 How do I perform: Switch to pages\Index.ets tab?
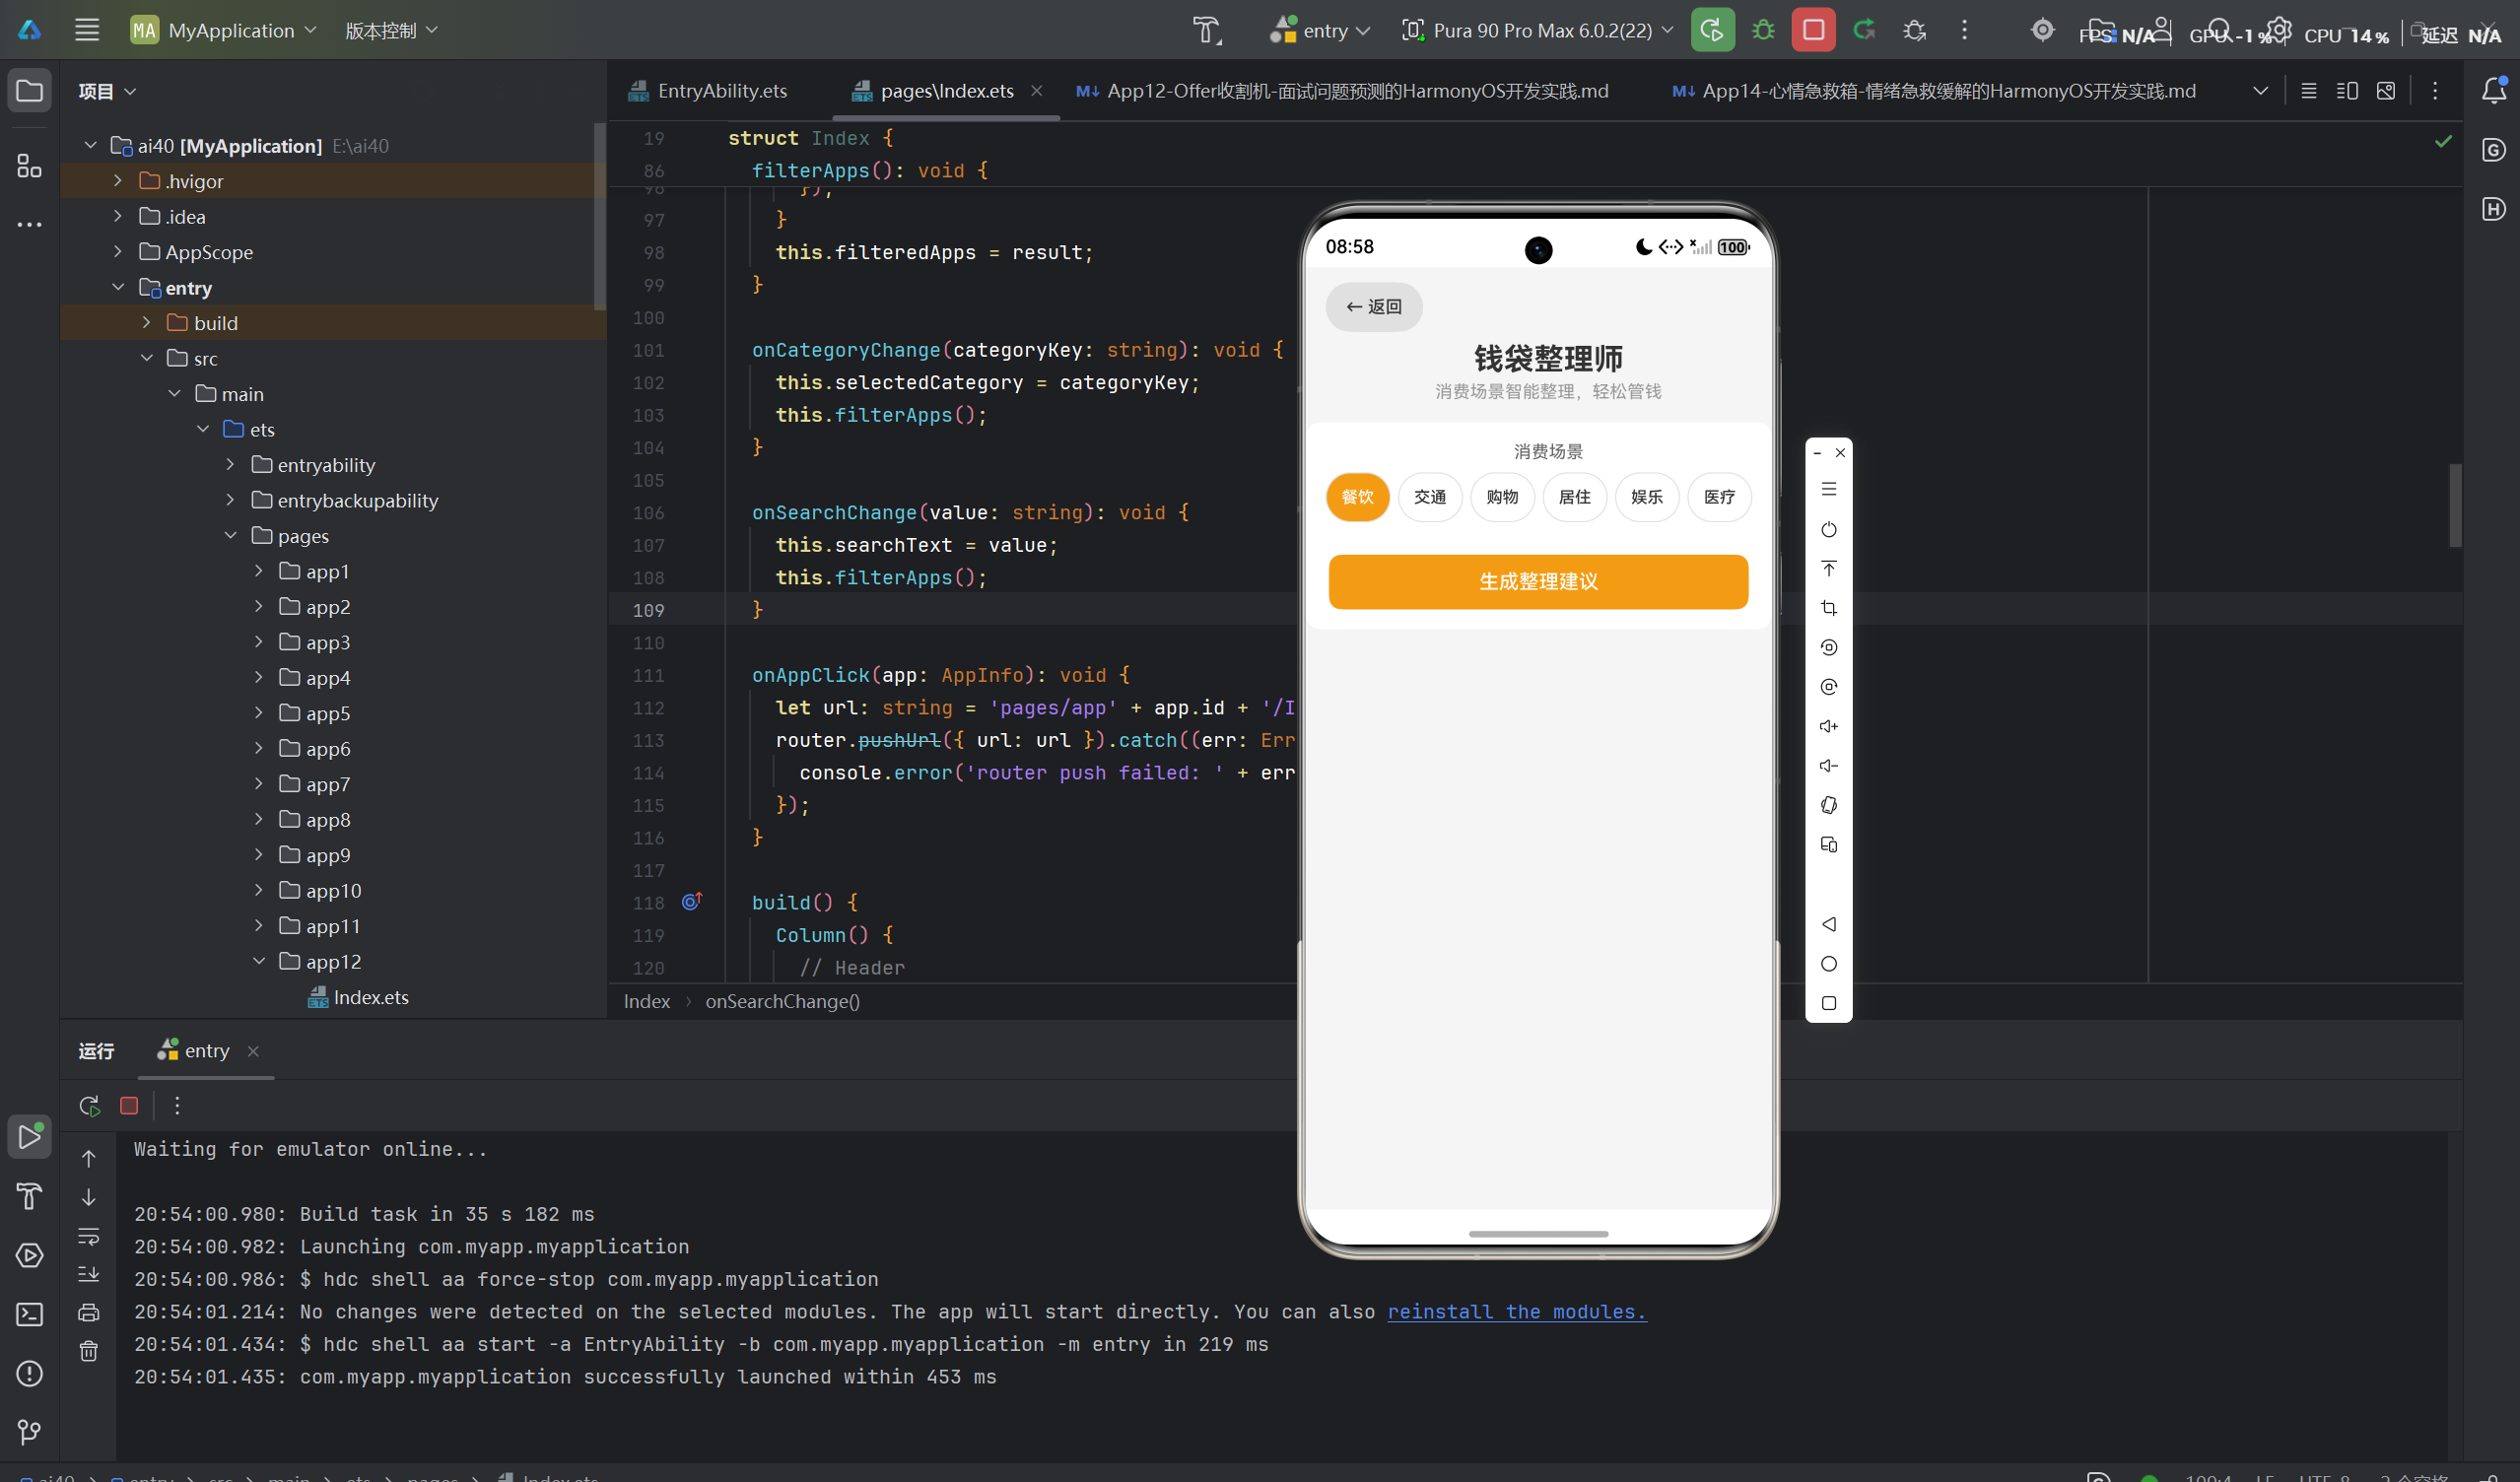tap(933, 91)
